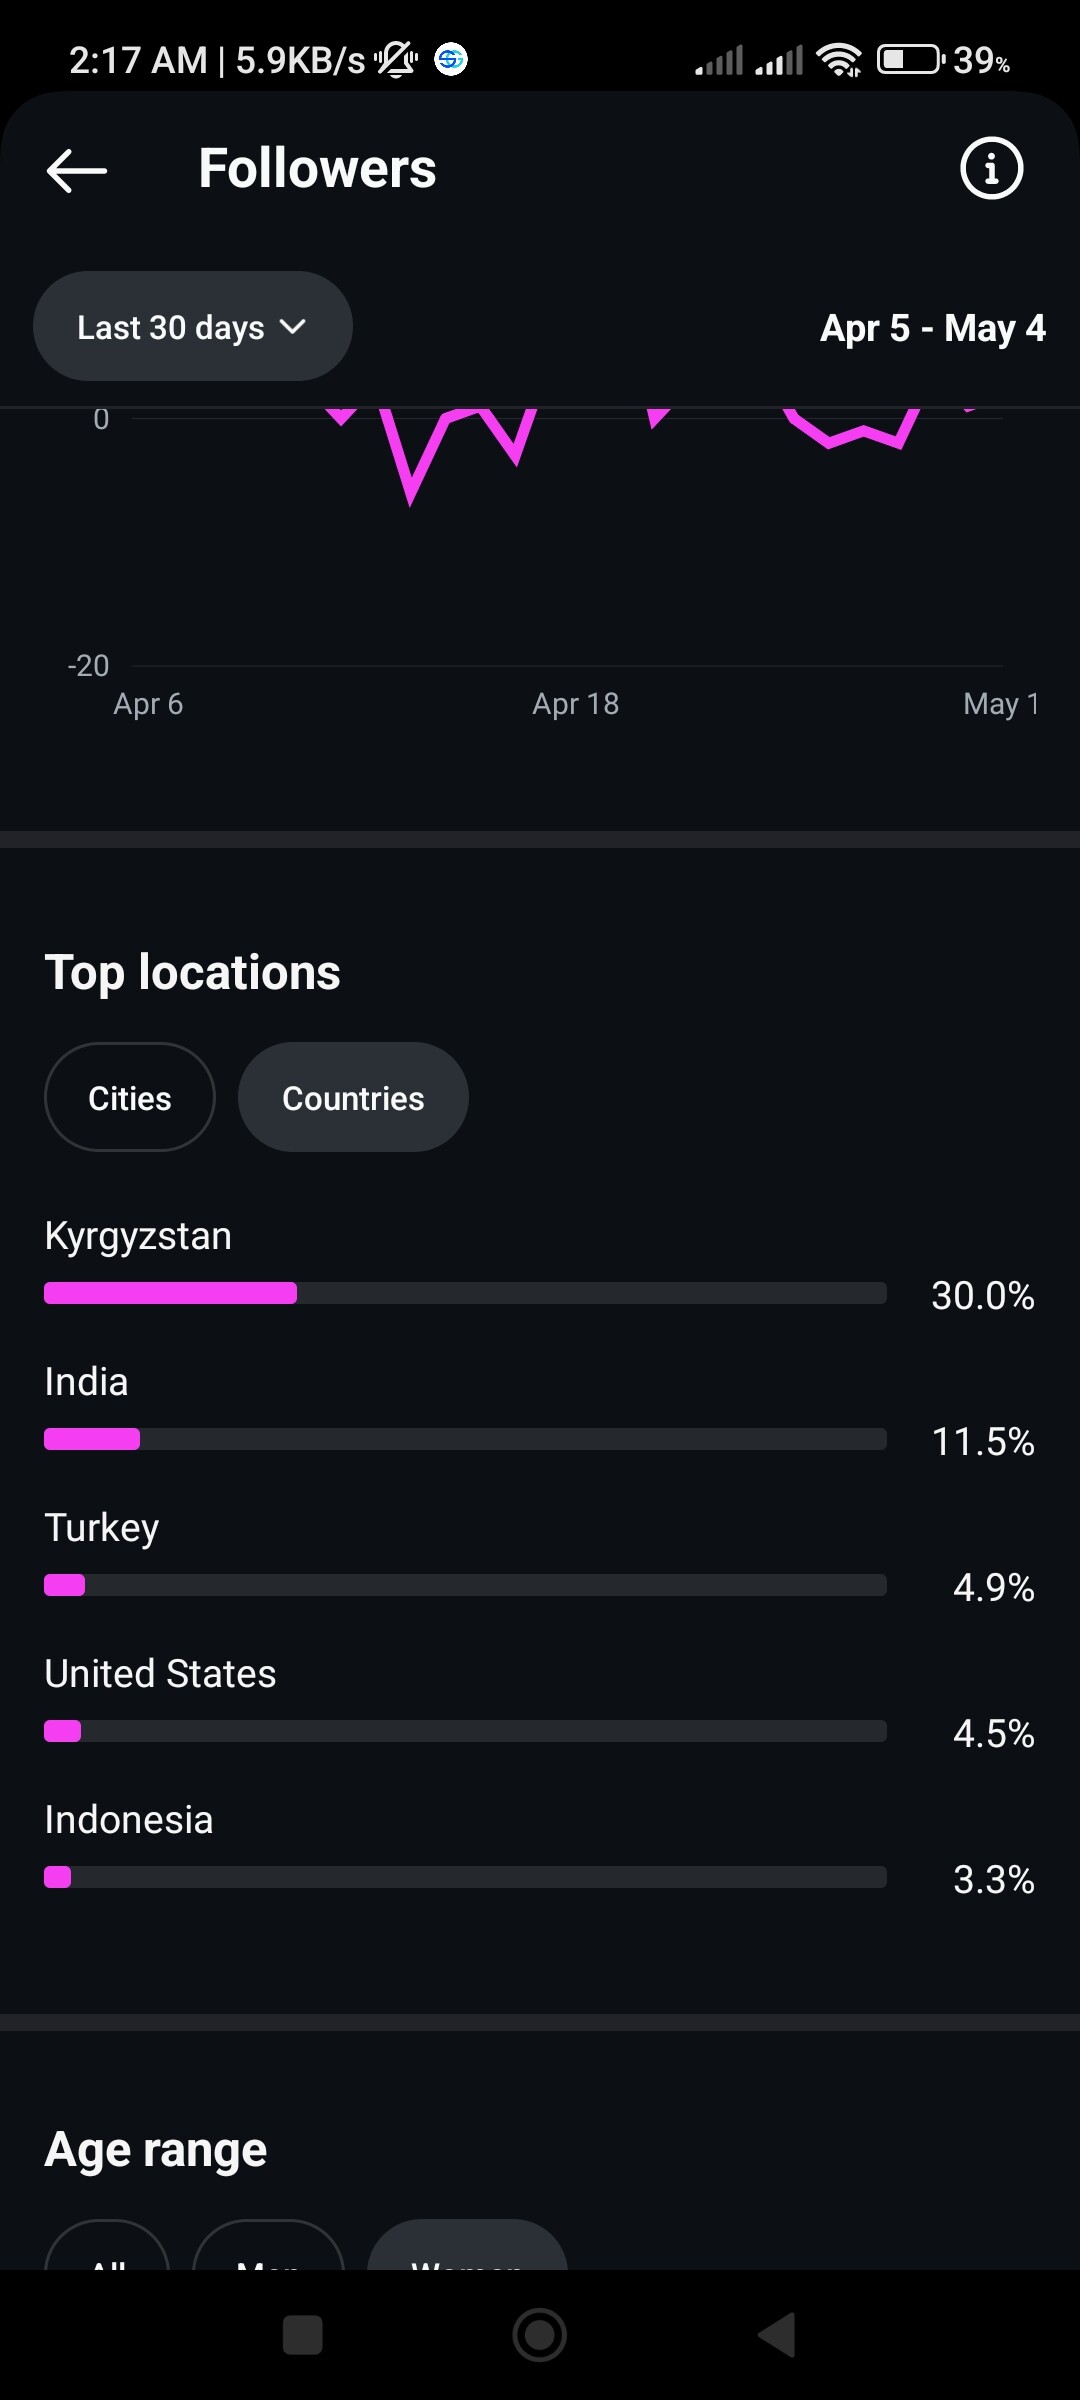Viewport: 1080px width, 2400px height.
Task: Tap the Apr 5 - May 4 date range
Action: [x=932, y=328]
